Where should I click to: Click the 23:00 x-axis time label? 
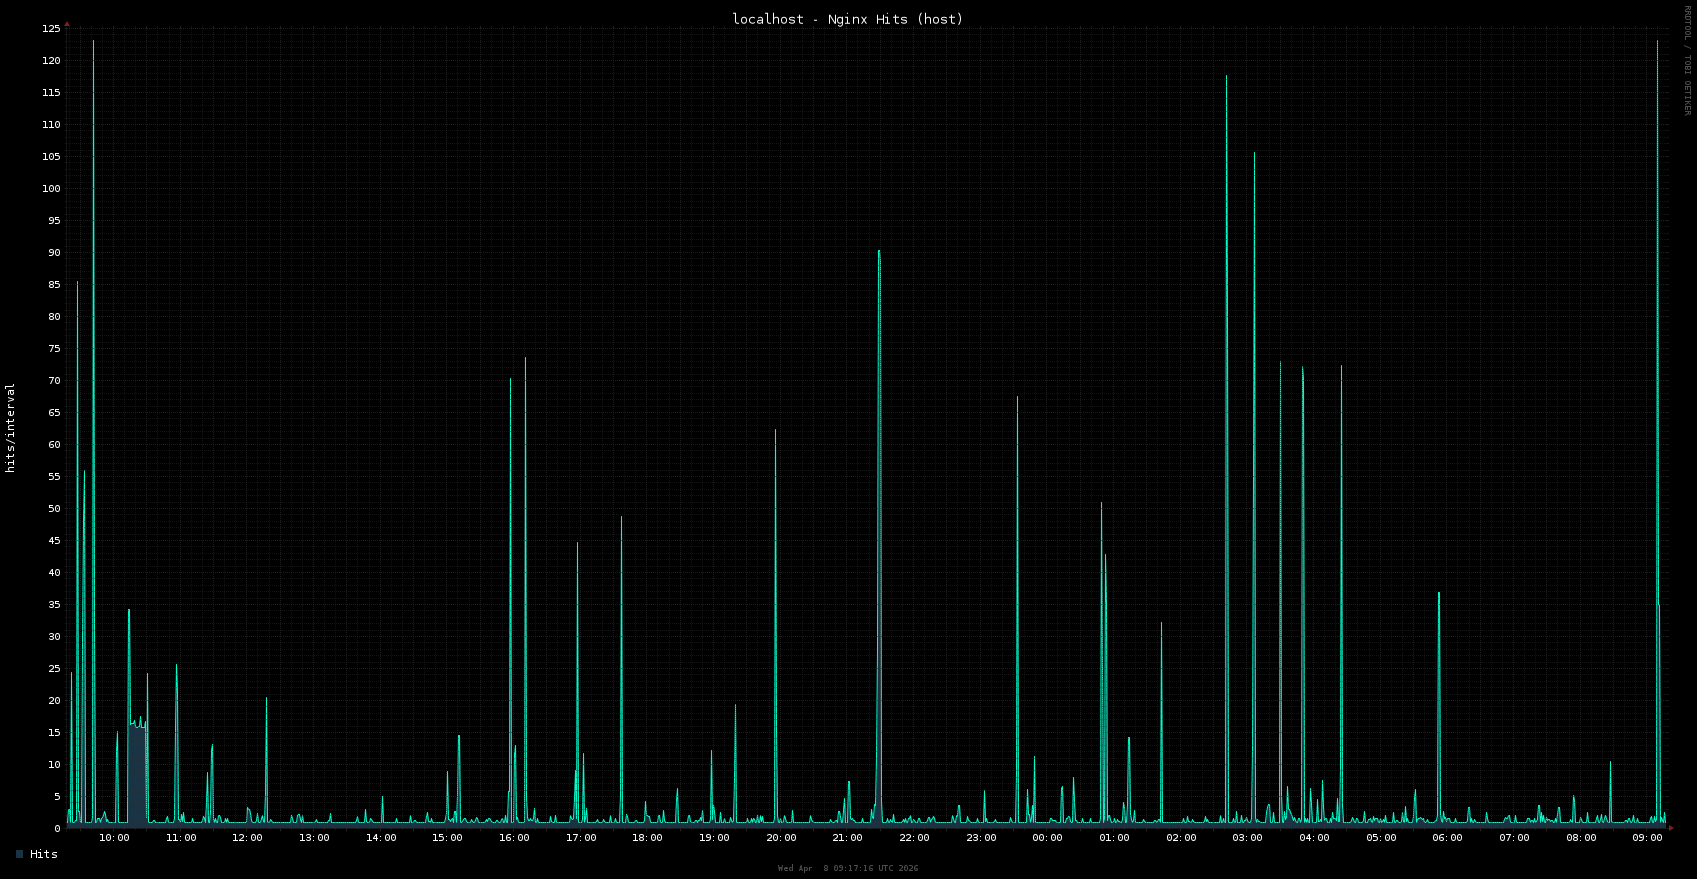point(981,838)
